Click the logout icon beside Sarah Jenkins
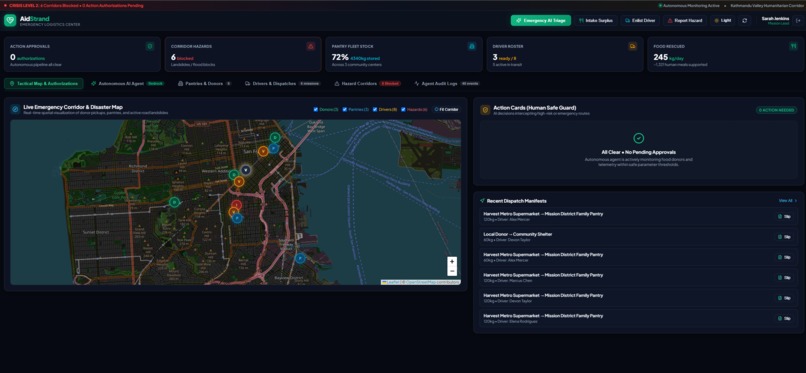Screen dimensions: 806x373 [x=798, y=21]
